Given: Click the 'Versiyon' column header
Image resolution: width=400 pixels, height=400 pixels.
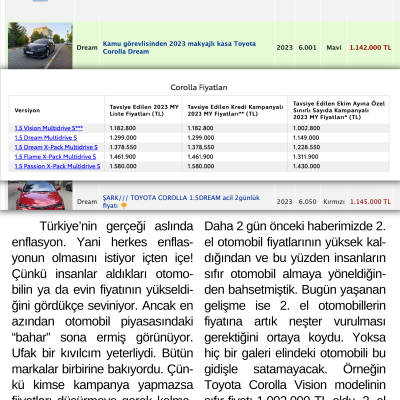Looking at the screenshot, I should tap(27, 110).
